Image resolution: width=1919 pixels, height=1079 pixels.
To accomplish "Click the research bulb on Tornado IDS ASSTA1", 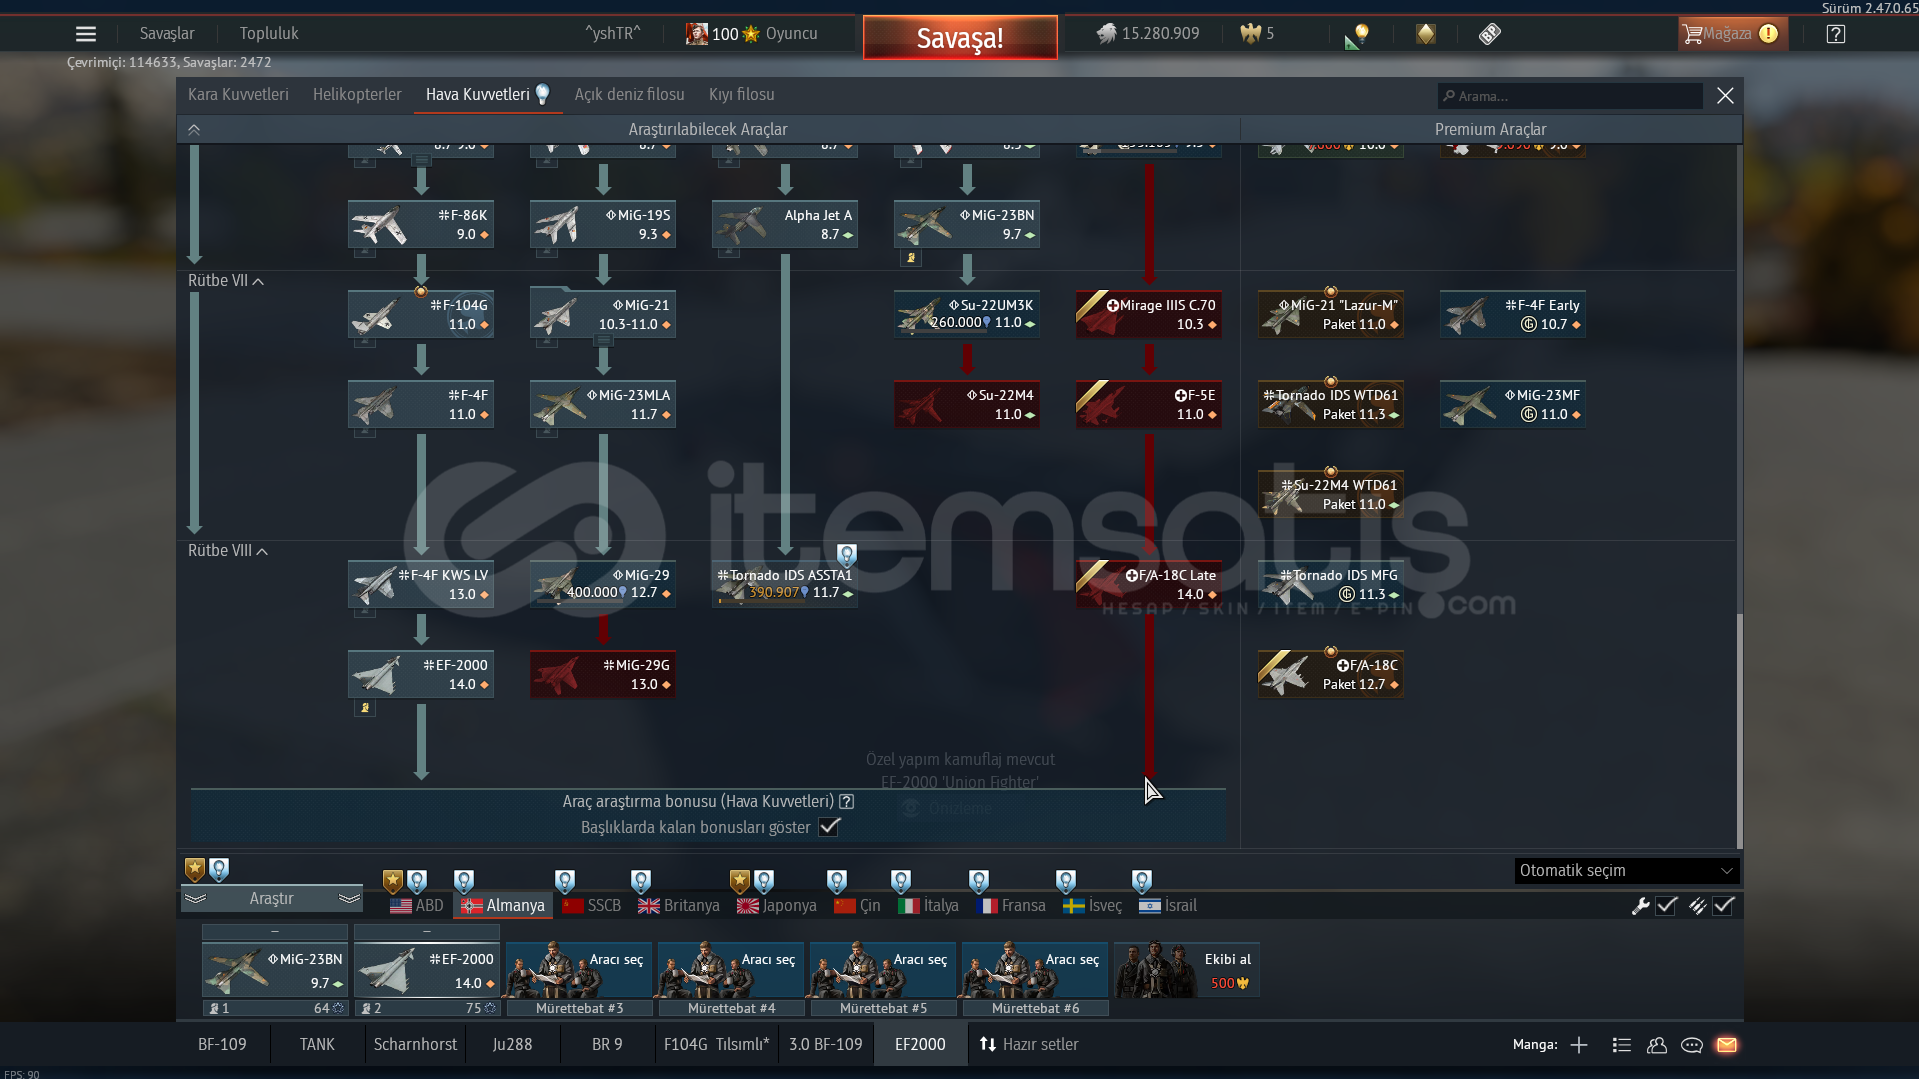I will pyautogui.click(x=847, y=555).
